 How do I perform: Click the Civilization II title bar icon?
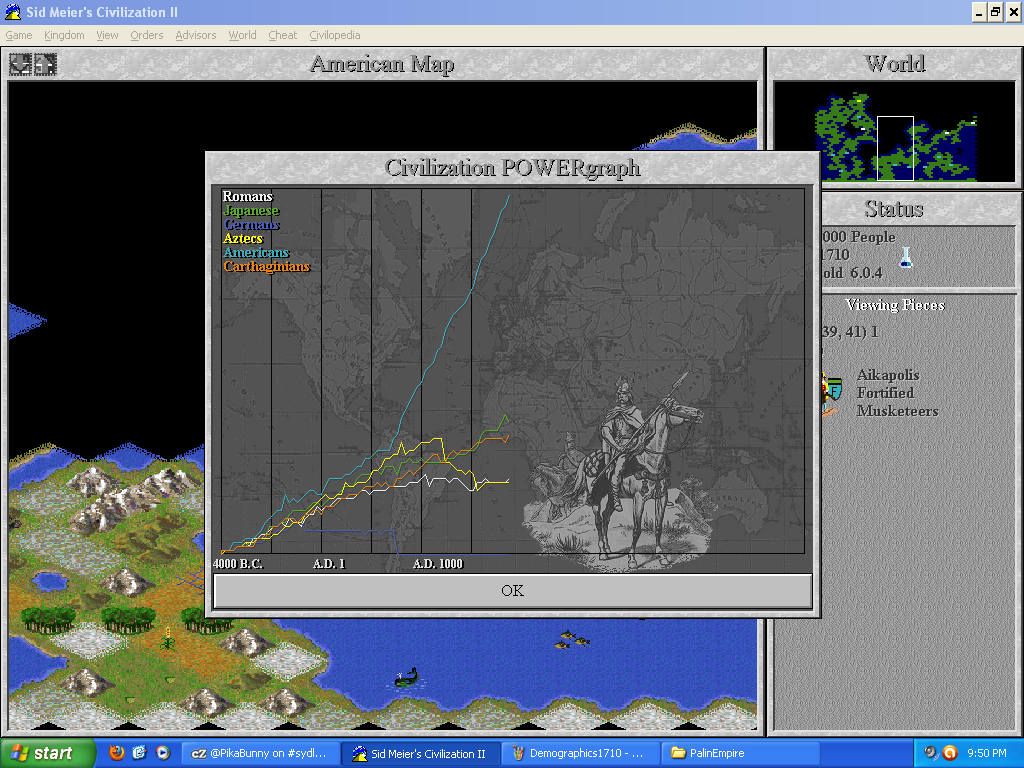tap(12, 12)
